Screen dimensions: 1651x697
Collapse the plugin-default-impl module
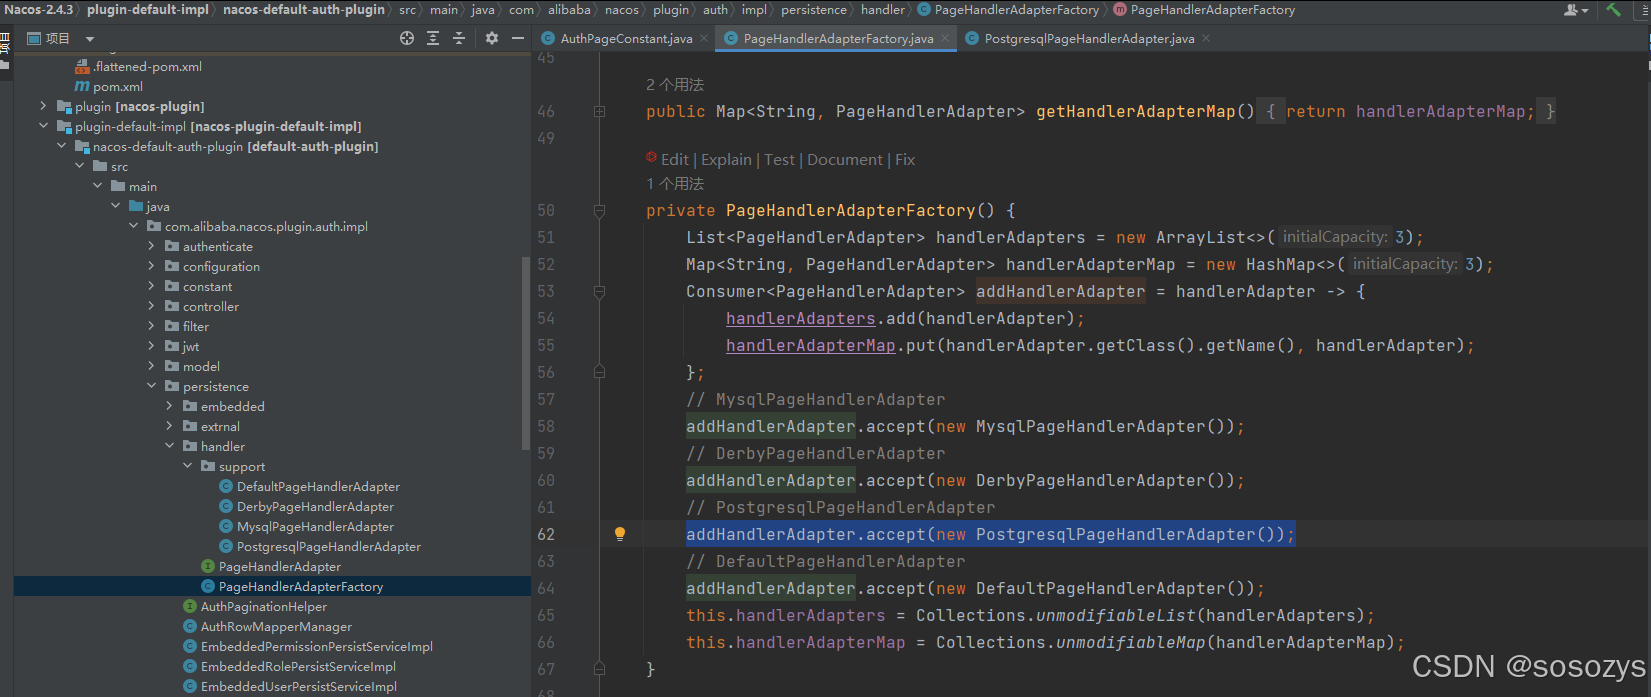click(x=43, y=127)
